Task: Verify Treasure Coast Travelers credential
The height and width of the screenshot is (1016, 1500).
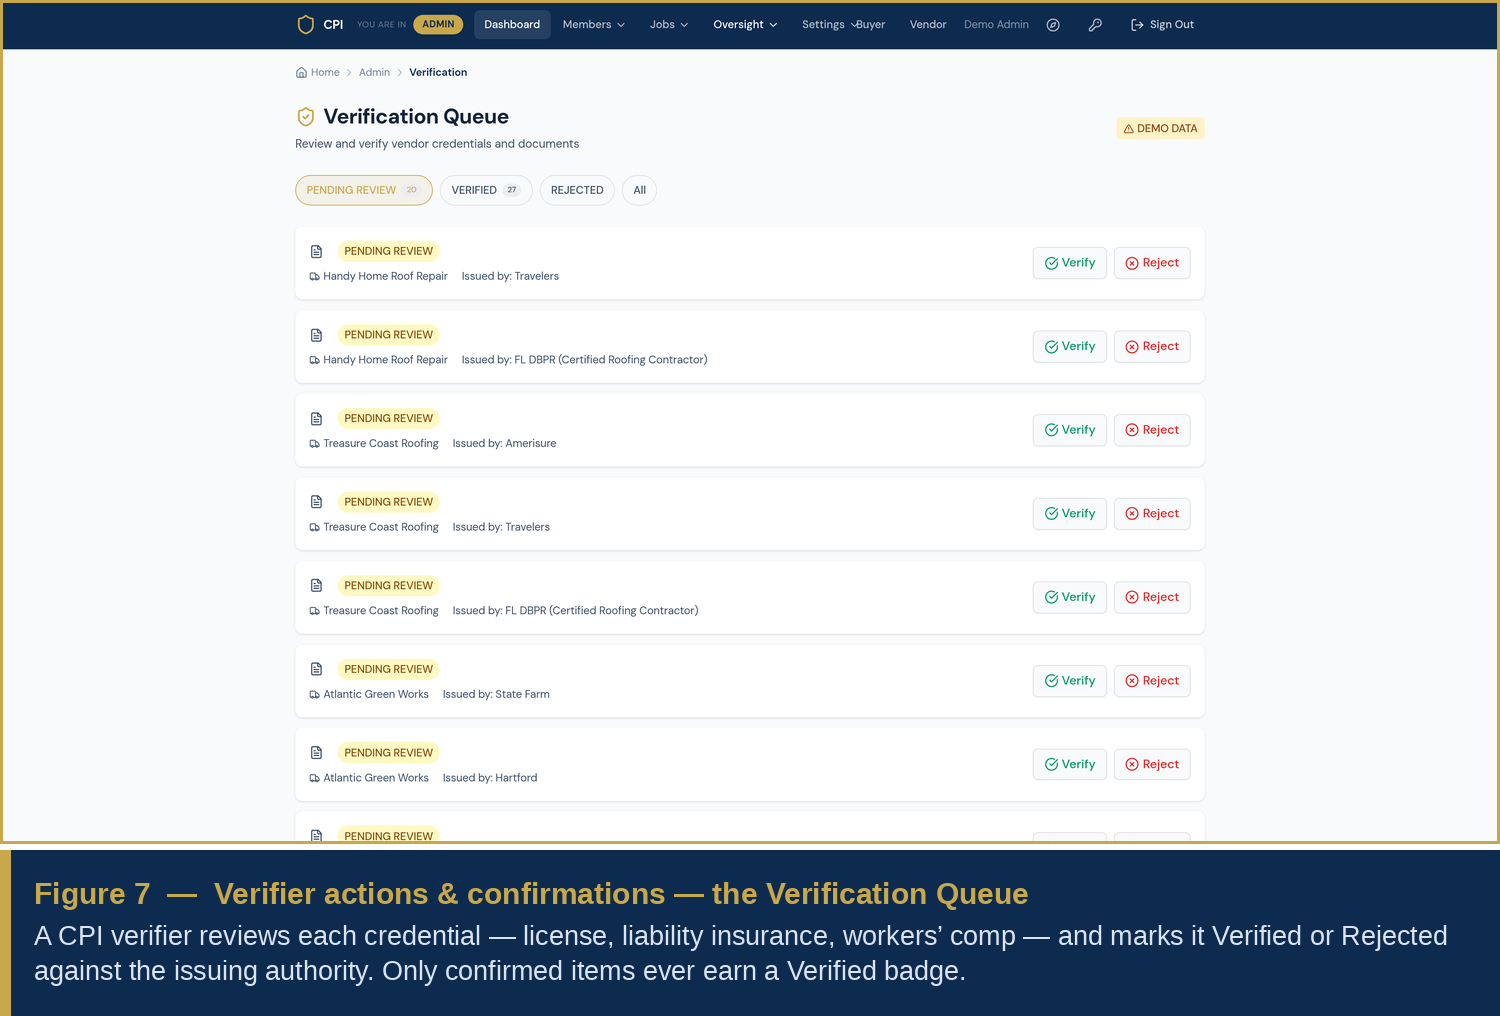Action: 1070,514
